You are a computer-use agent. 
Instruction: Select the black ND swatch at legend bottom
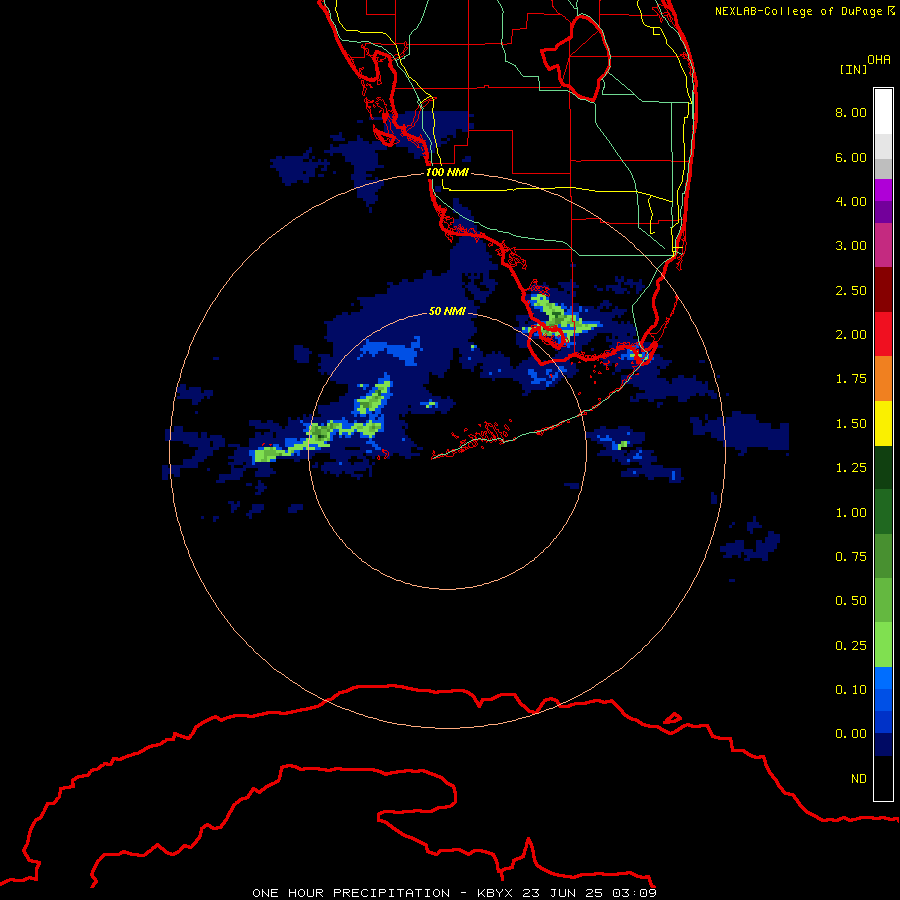(883, 778)
